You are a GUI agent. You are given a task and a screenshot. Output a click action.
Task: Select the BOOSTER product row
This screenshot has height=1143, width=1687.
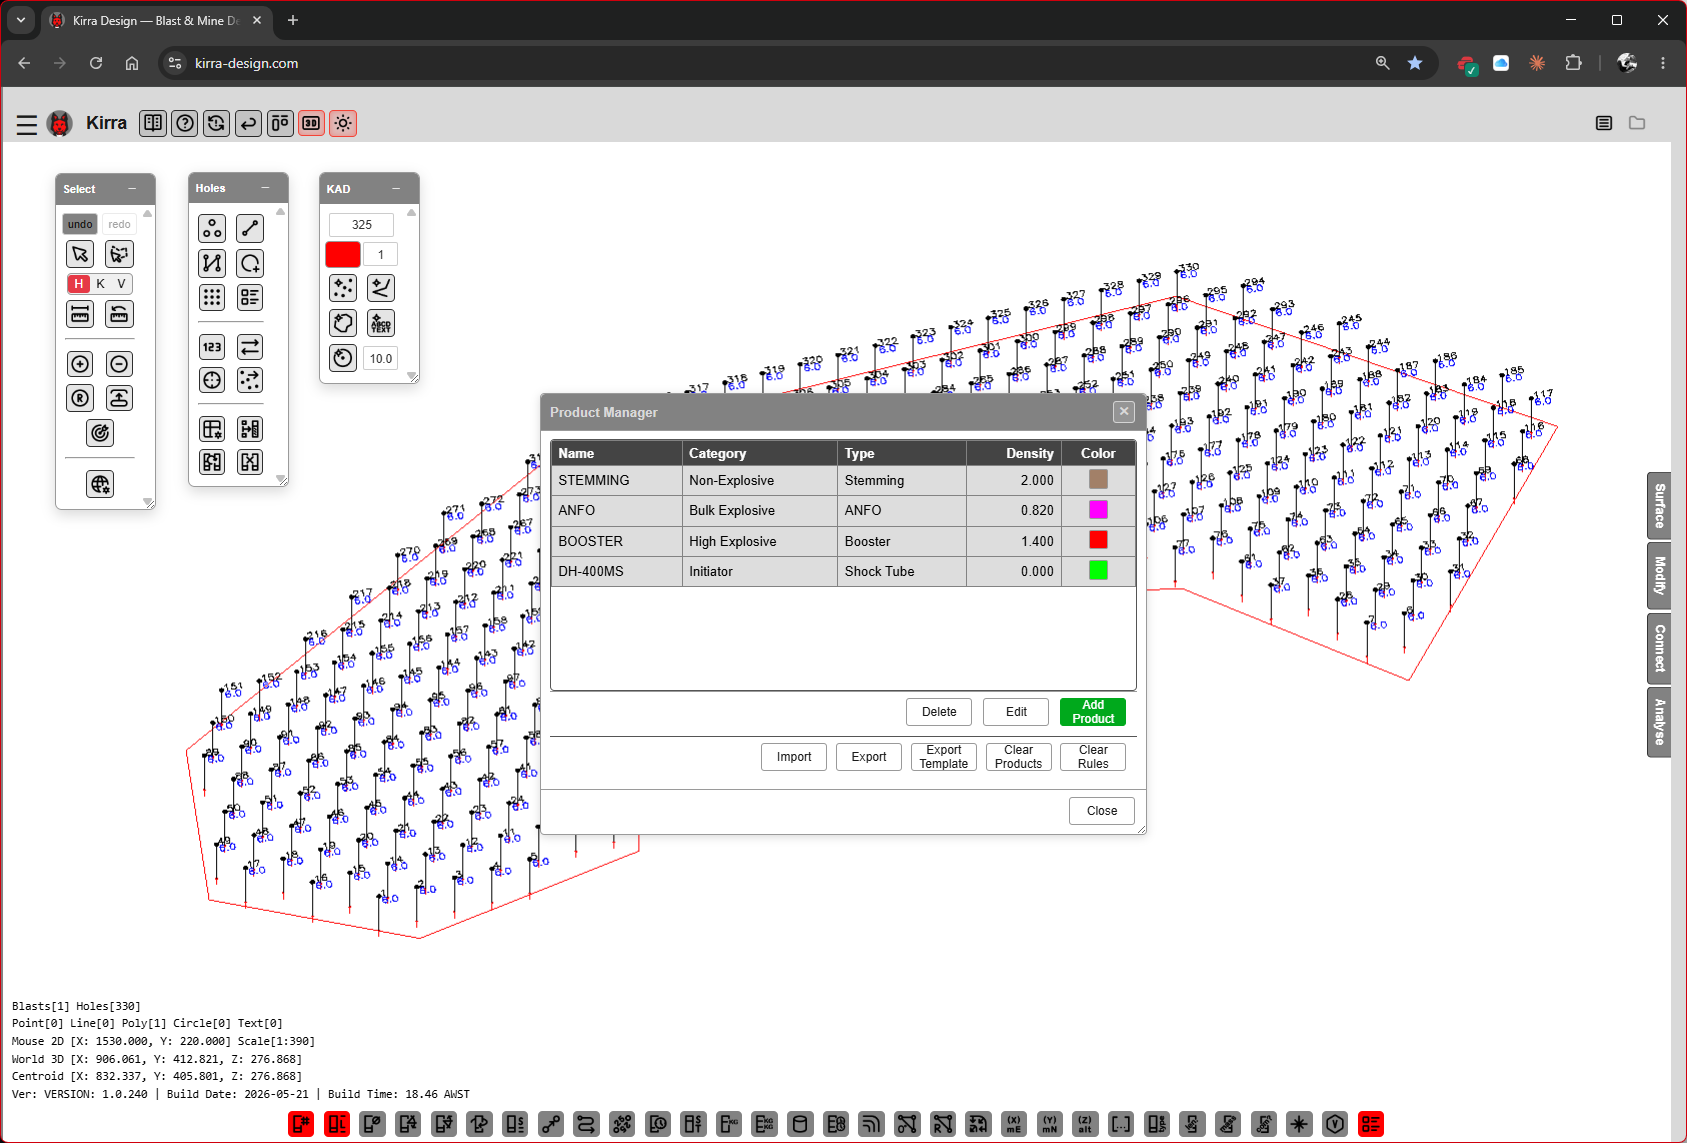pyautogui.click(x=843, y=541)
